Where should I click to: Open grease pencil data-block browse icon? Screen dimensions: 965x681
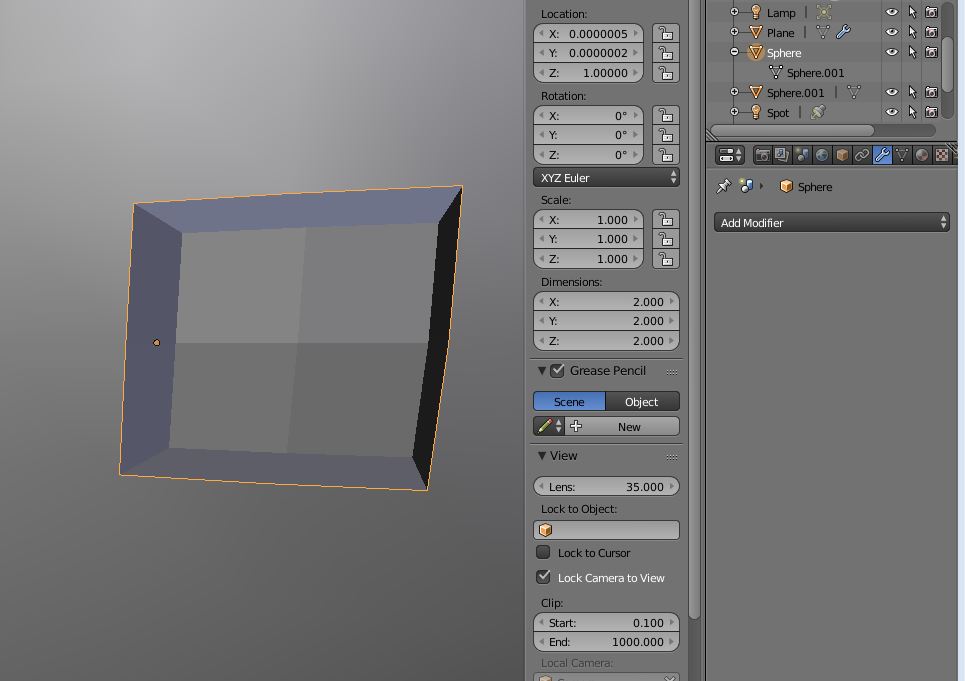click(549, 426)
